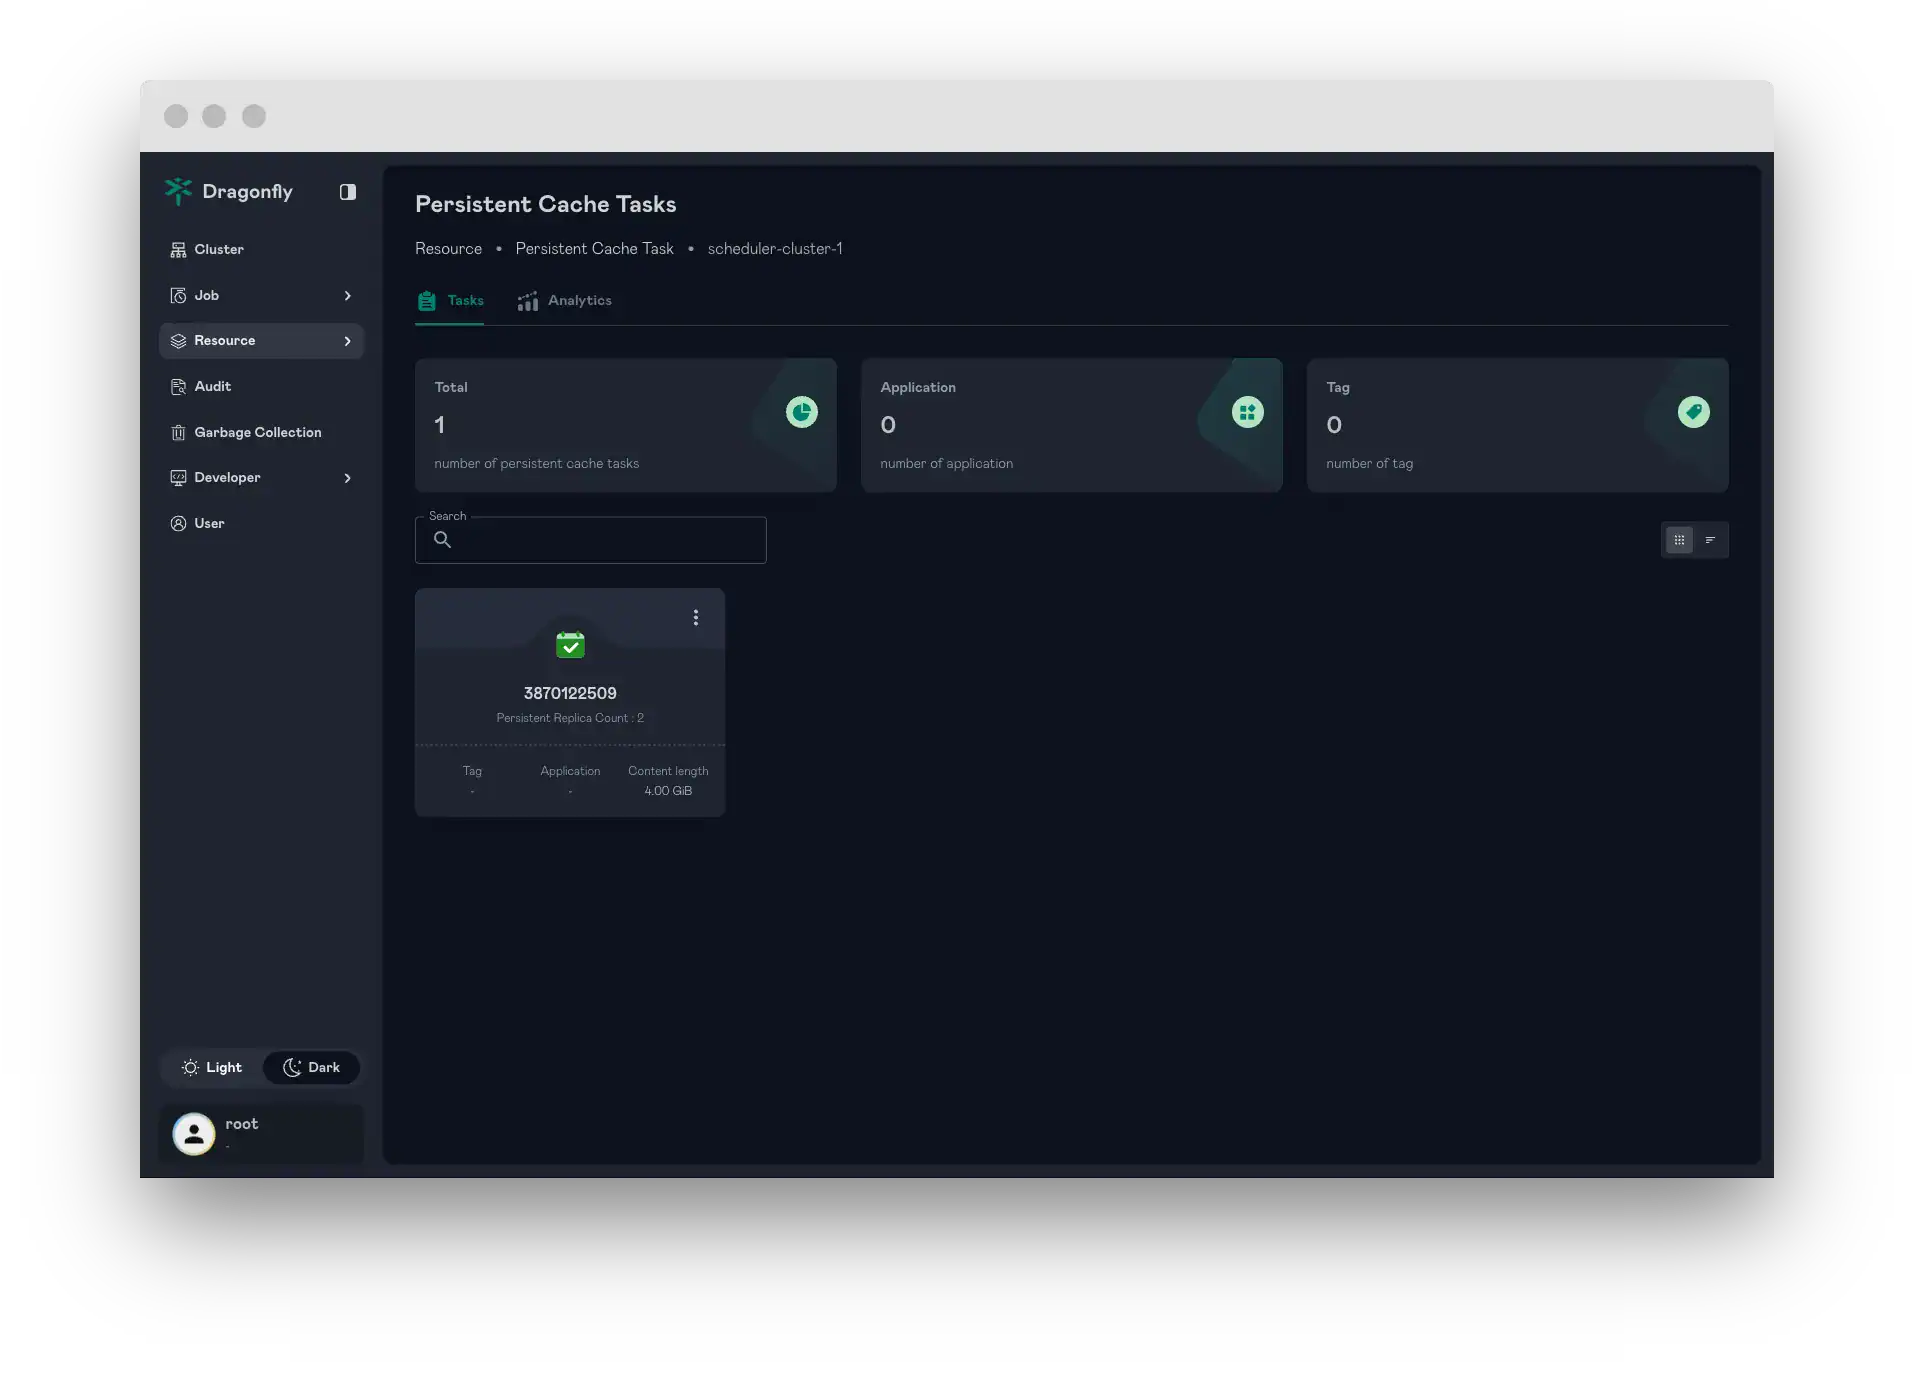Open task 3870122509
Image resolution: width=1914 pixels, height=1378 pixels.
570,693
